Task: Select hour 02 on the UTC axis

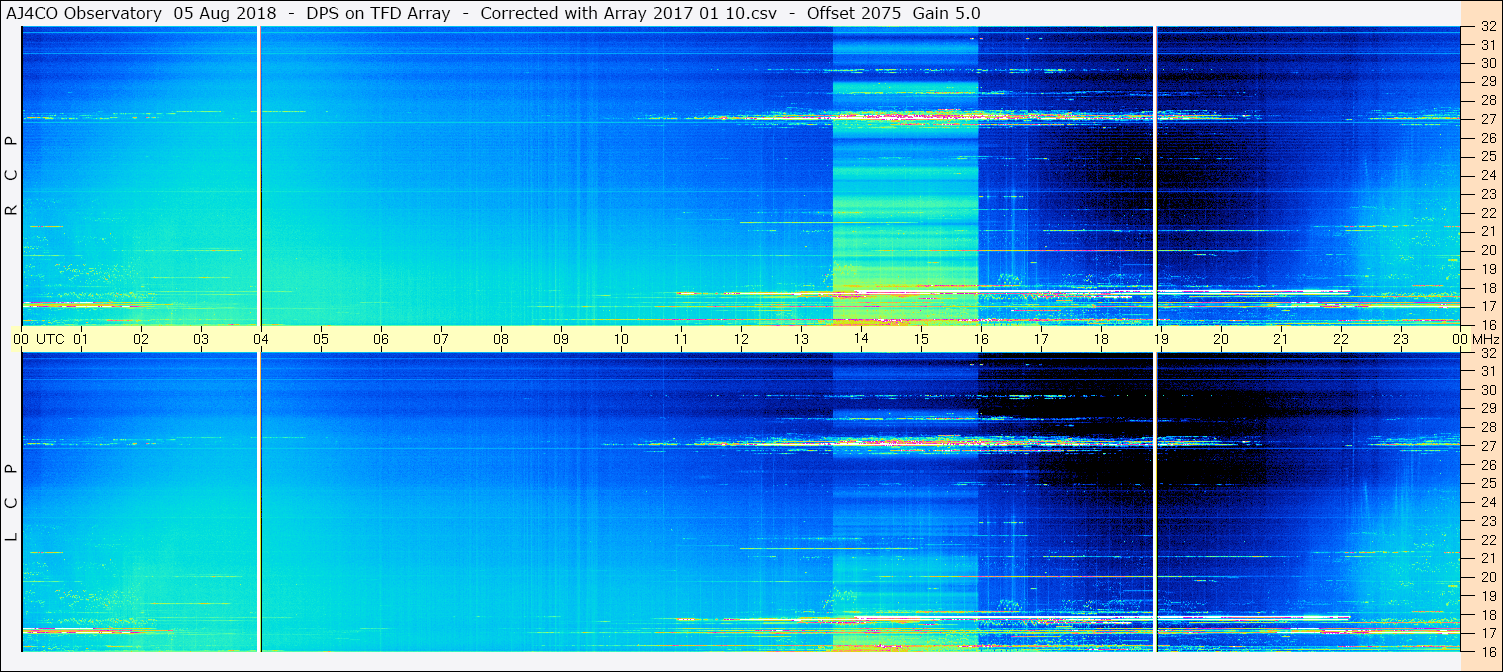Action: [141, 339]
